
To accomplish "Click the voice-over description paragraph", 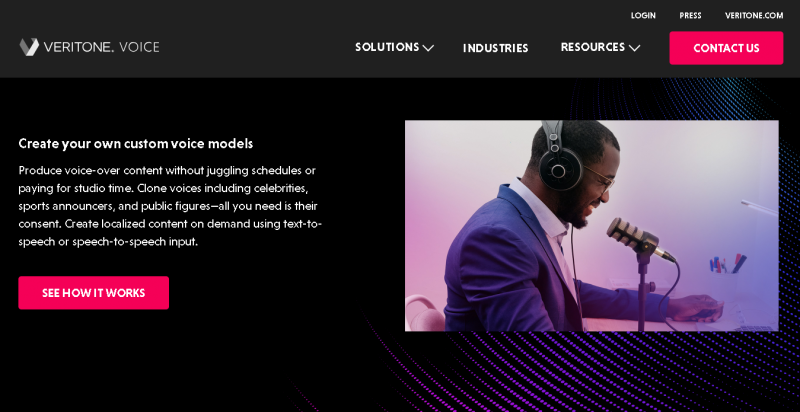I will (x=170, y=206).
